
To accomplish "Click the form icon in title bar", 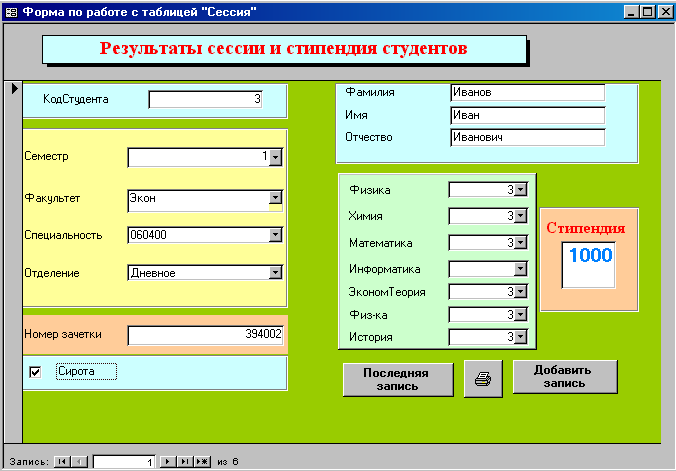I will coord(11,12).
